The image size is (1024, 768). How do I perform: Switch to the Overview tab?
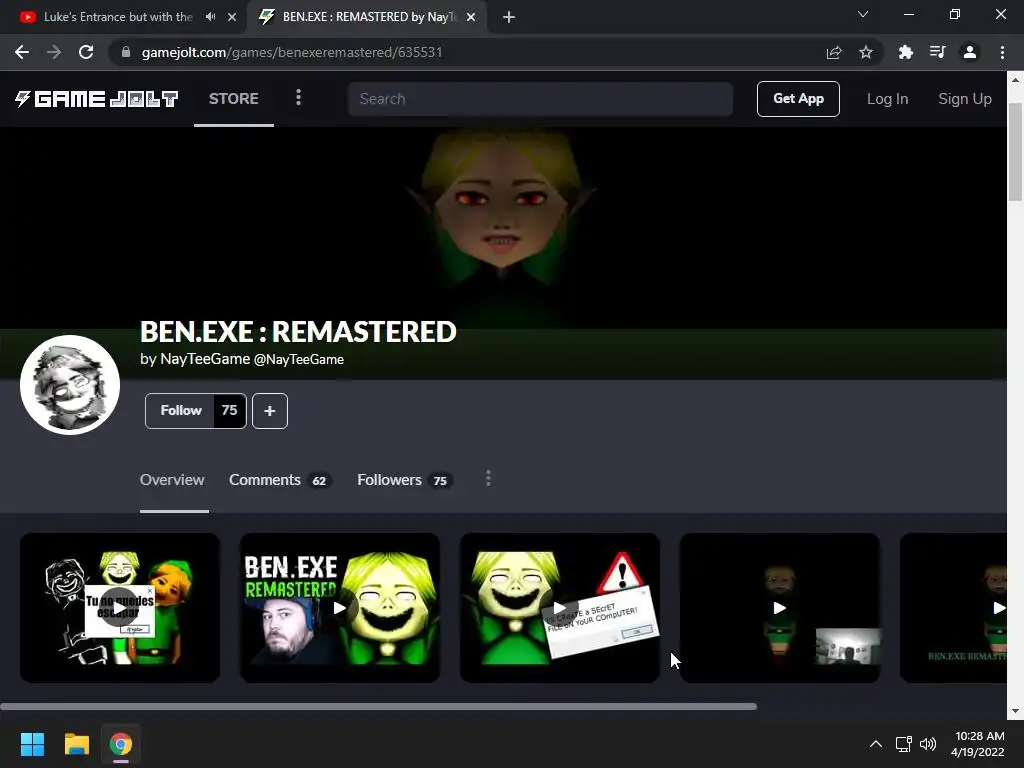(172, 480)
